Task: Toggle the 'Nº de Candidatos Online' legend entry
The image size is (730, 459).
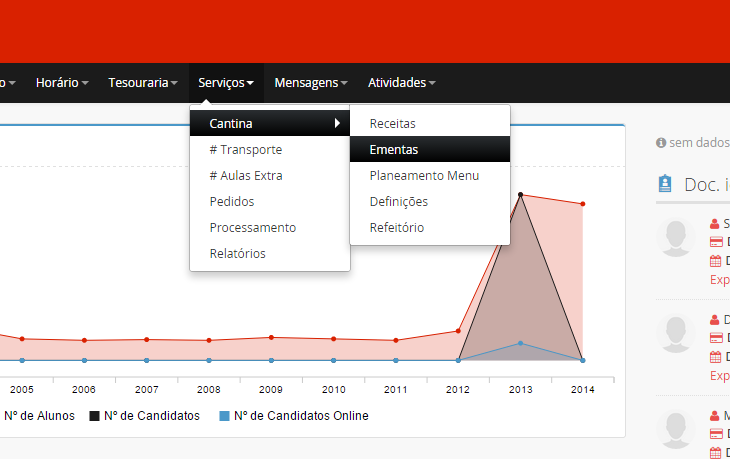Action: click(293, 416)
